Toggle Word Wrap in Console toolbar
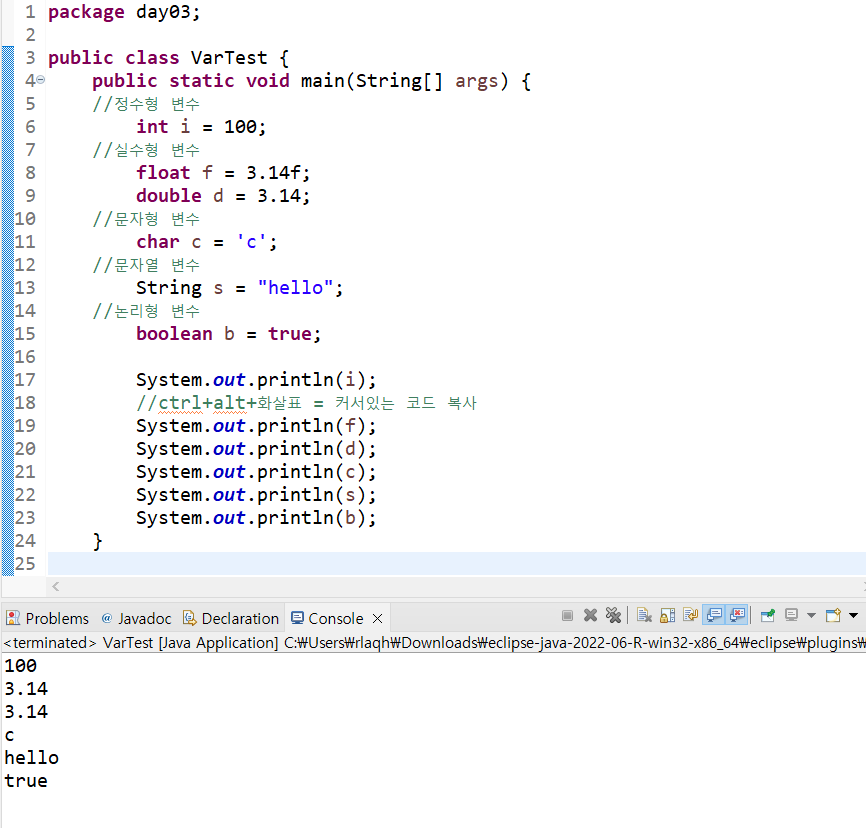 click(x=690, y=615)
